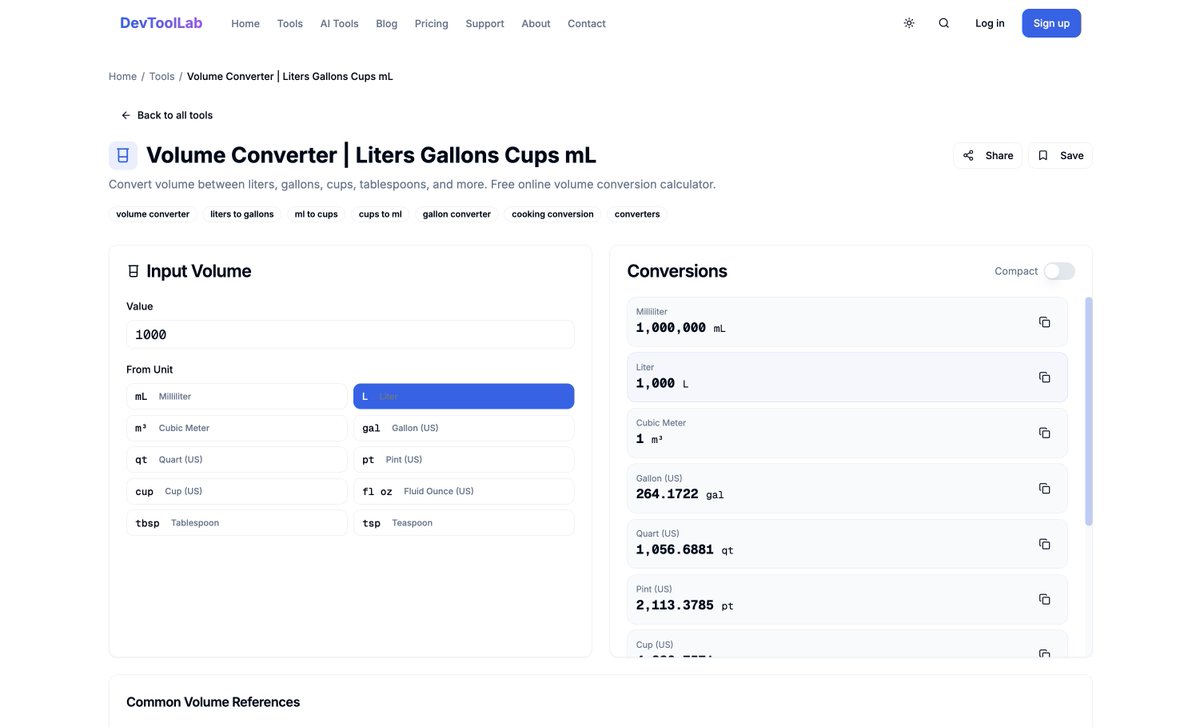1200x727 pixels.
Task: Open the About nav item
Action: tap(536, 23)
